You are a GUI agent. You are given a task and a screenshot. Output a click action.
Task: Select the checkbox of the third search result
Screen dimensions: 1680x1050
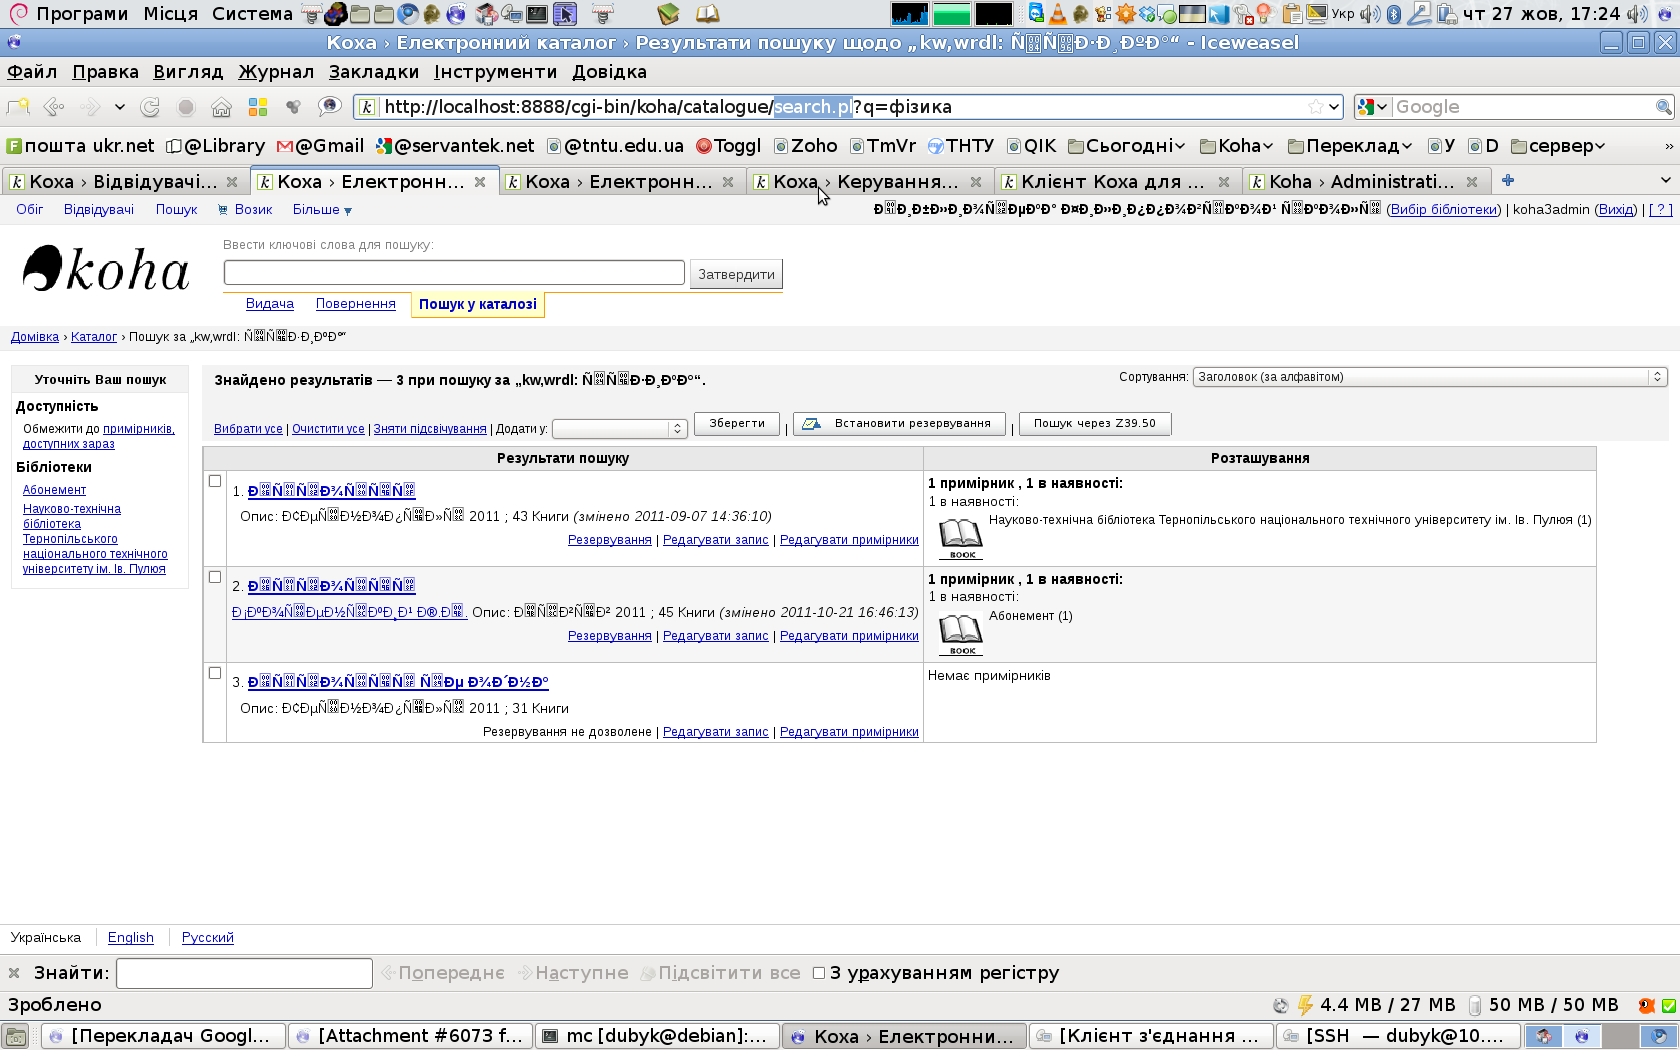point(215,673)
